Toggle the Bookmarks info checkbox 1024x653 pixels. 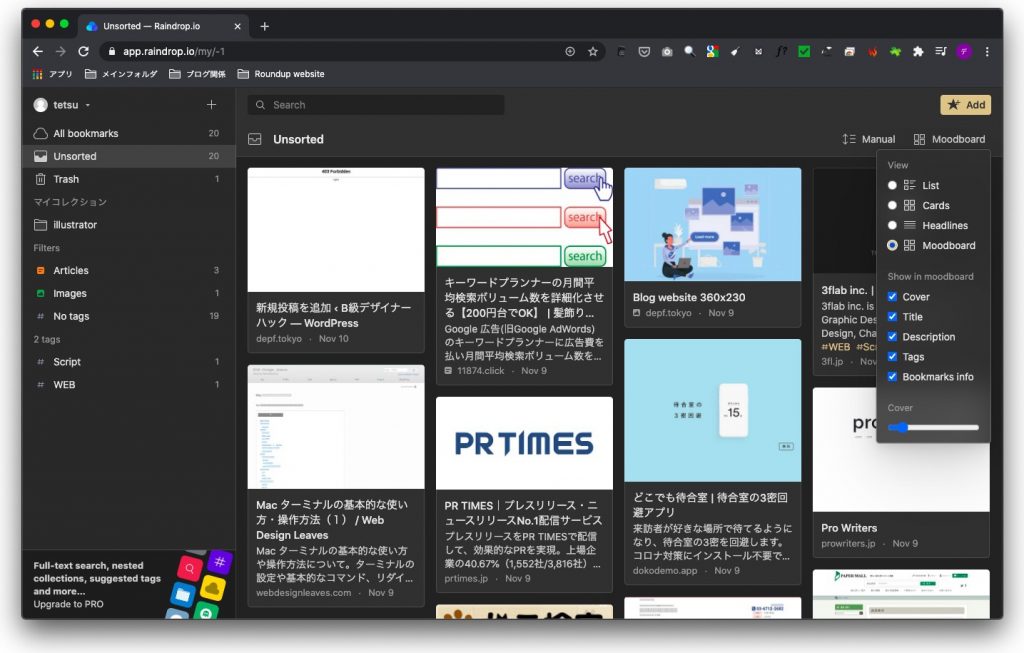pos(892,377)
